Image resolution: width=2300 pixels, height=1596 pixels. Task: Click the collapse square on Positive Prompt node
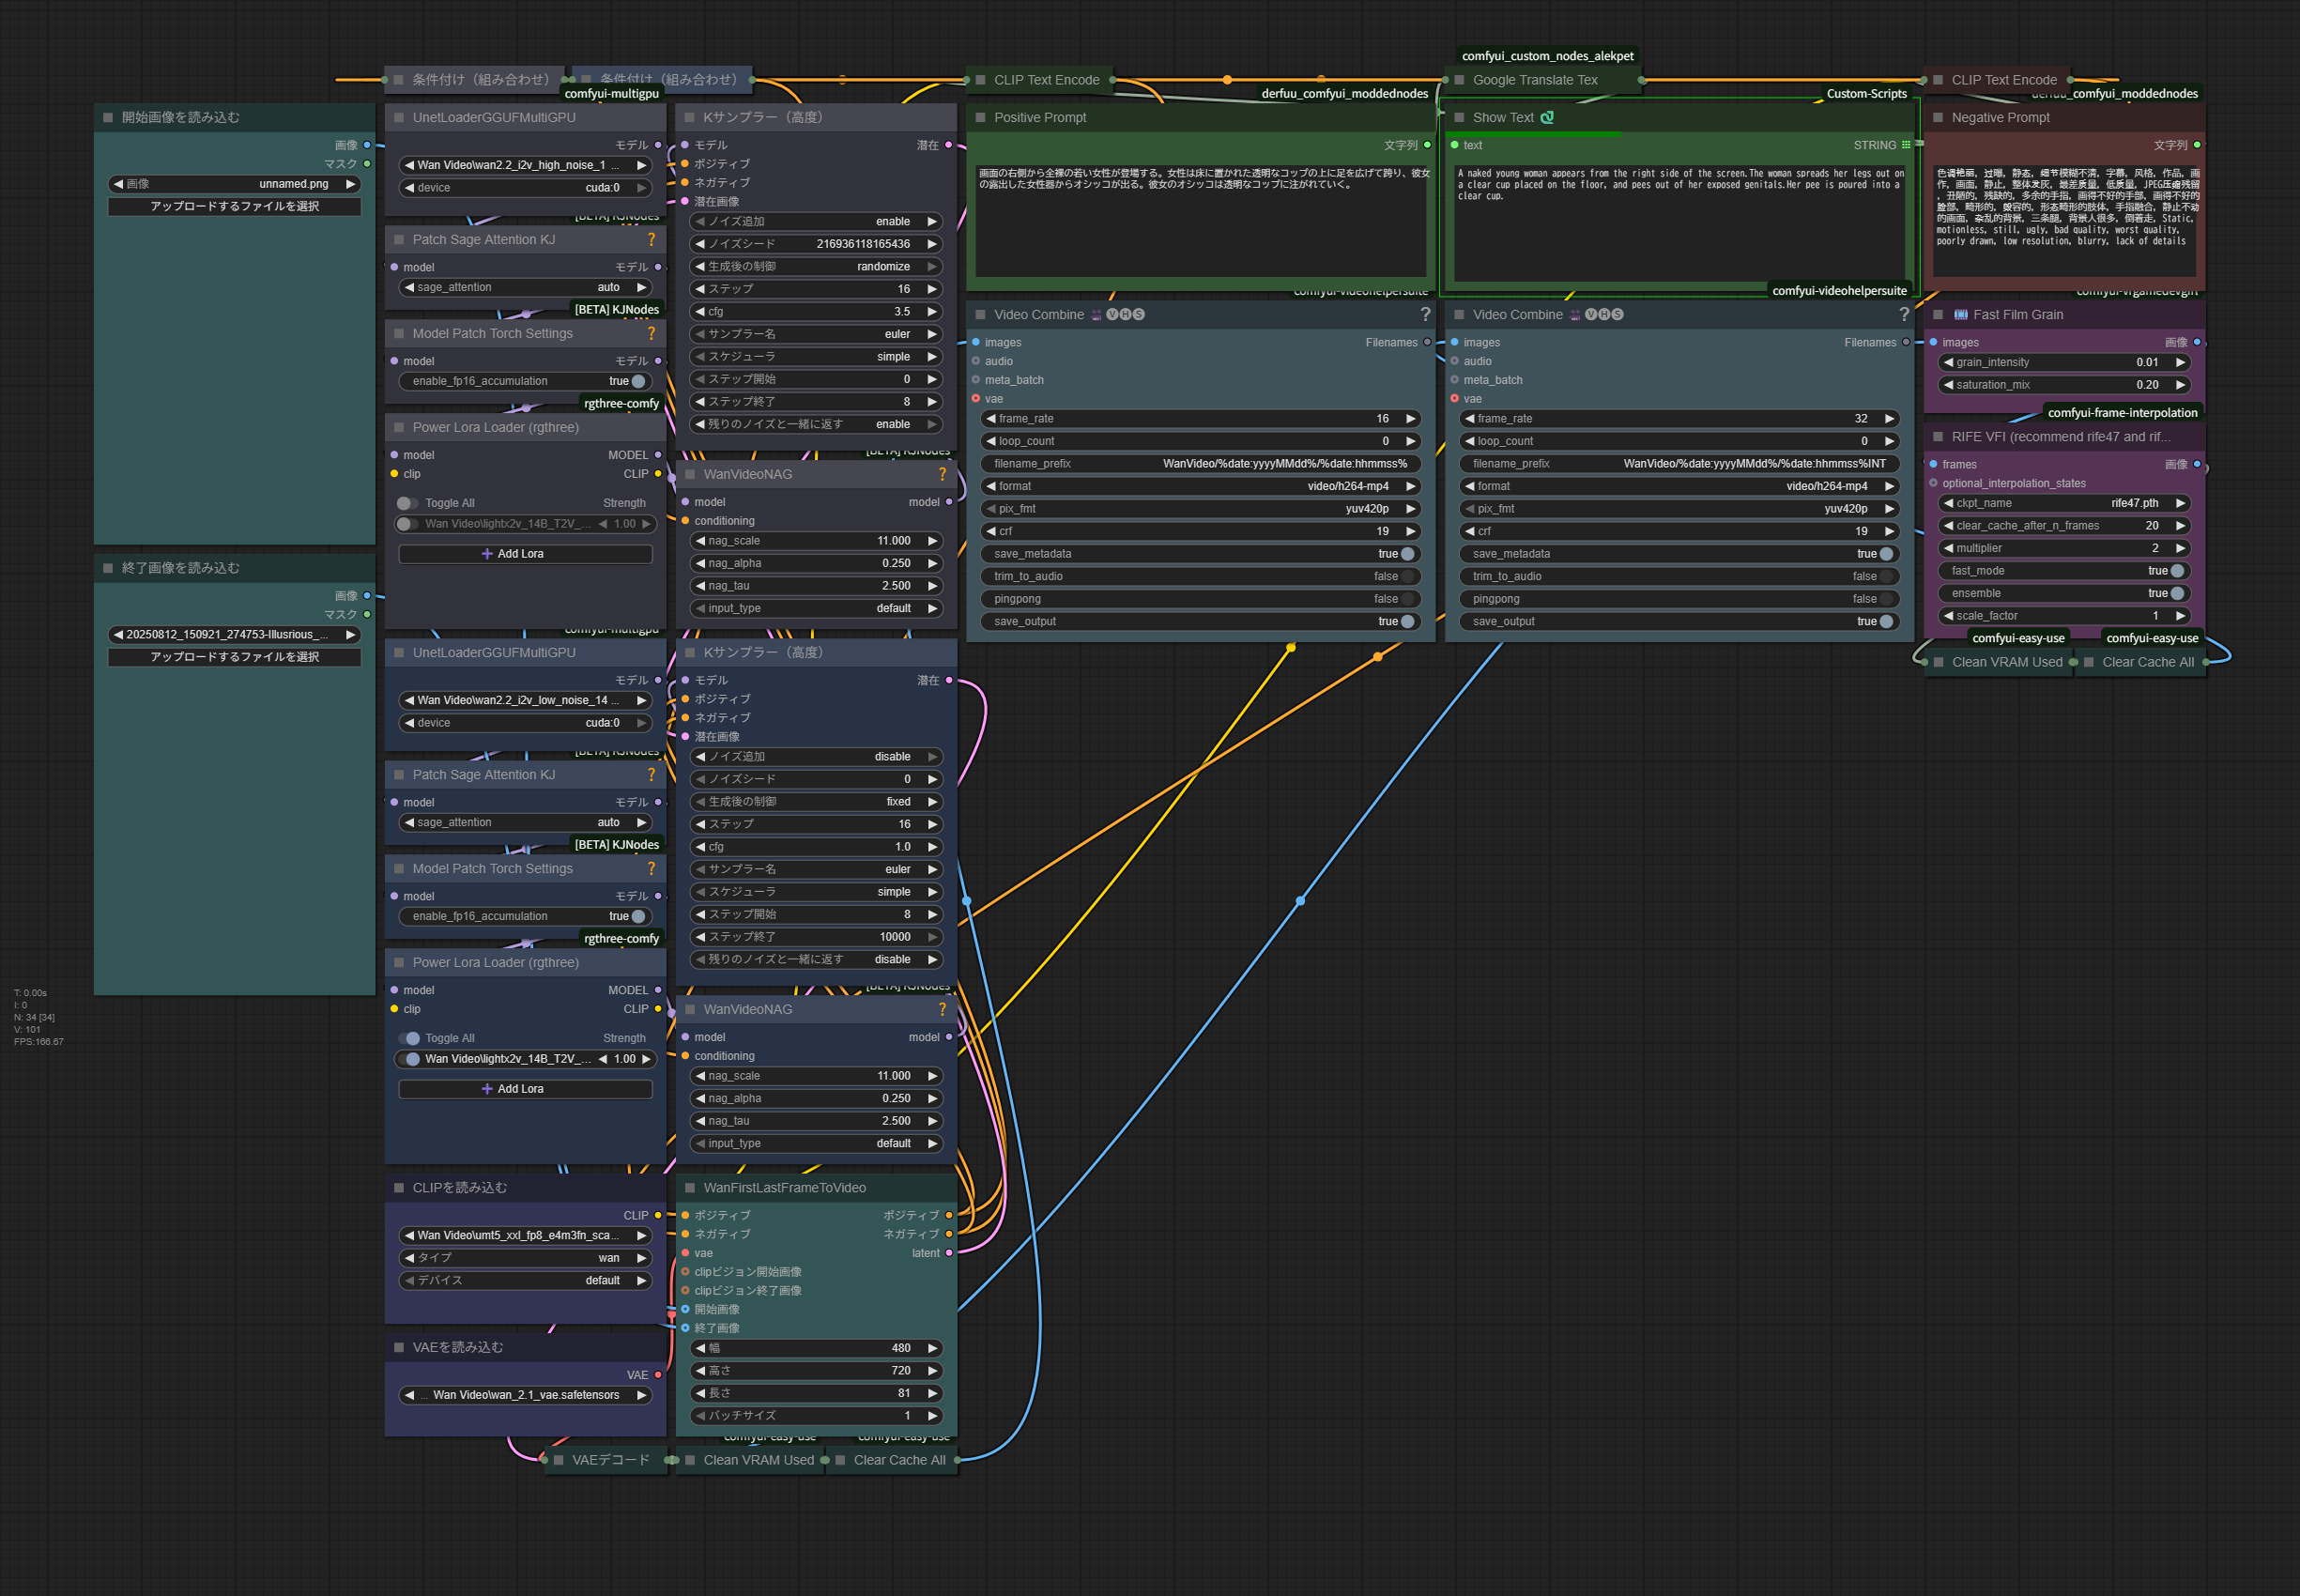[980, 117]
